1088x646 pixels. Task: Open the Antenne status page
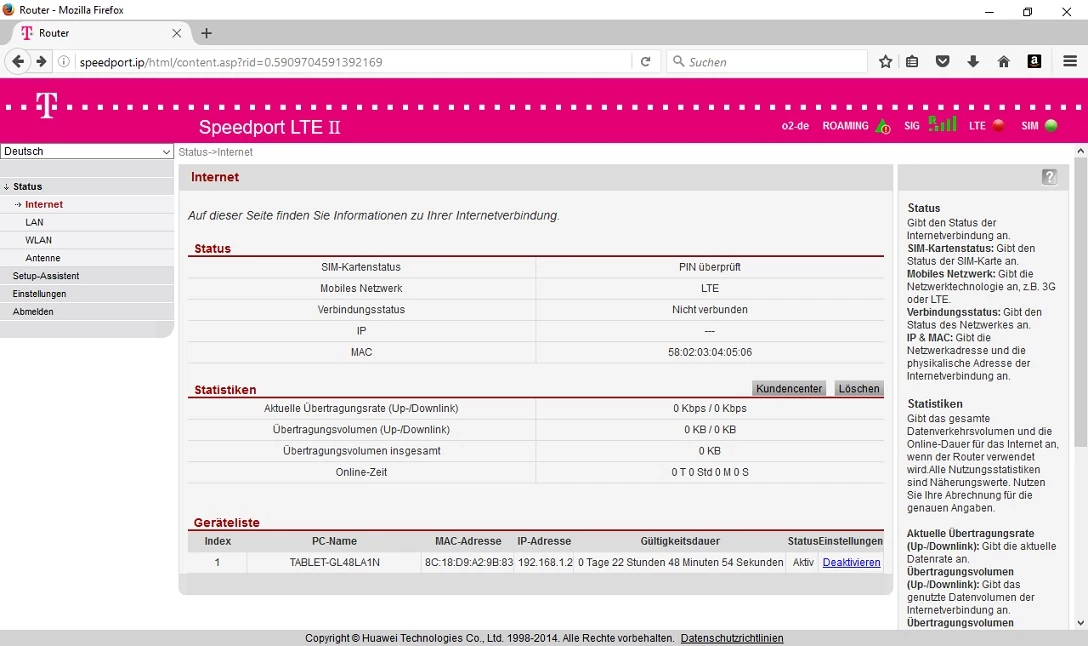[42, 258]
